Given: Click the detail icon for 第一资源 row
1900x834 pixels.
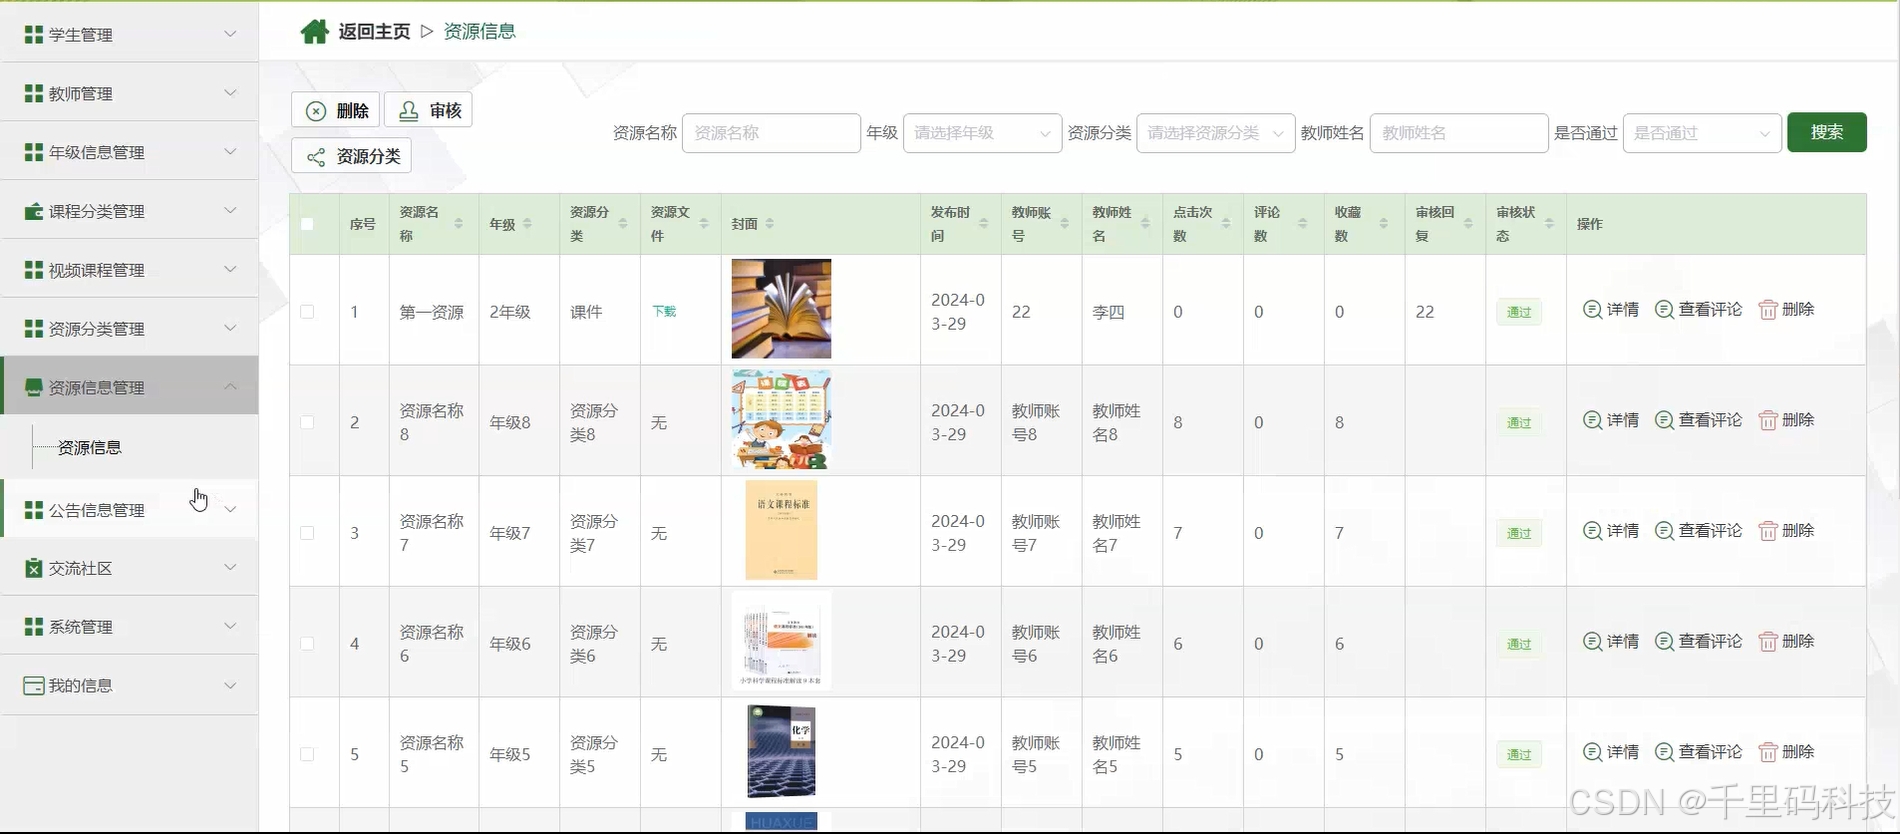Looking at the screenshot, I should [x=1592, y=309].
